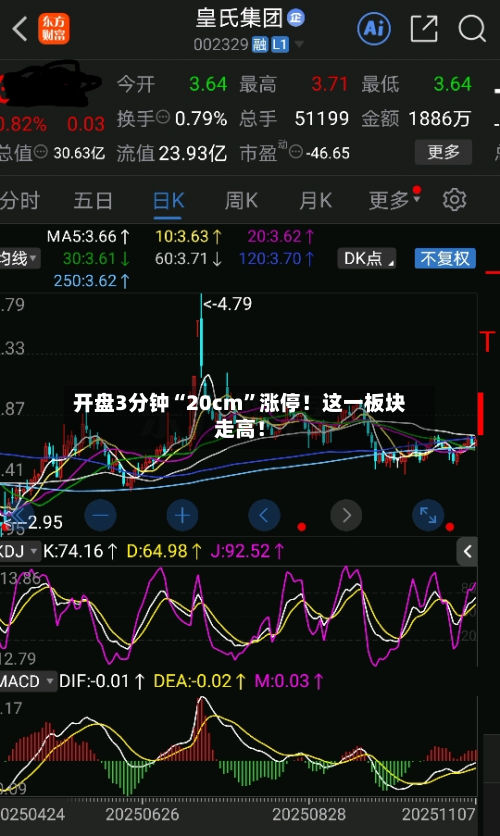500x836 pixels.
Task: Change the 不复权 adjustment setting
Action: click(445, 259)
